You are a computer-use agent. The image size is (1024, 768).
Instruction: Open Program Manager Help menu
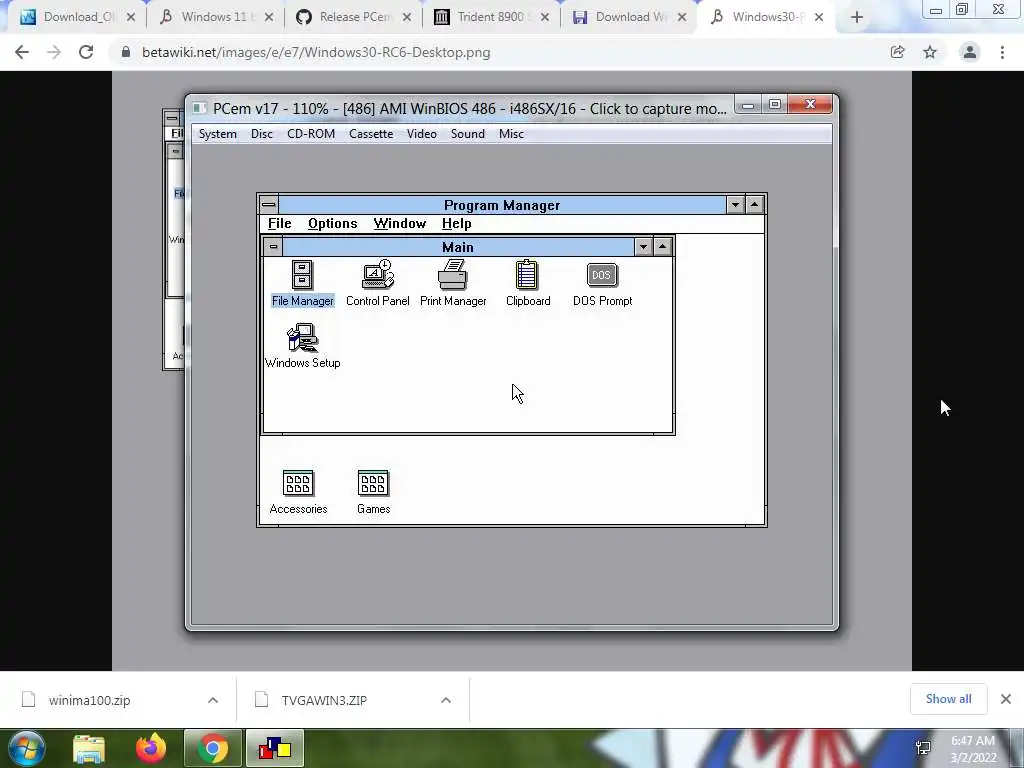(x=456, y=223)
